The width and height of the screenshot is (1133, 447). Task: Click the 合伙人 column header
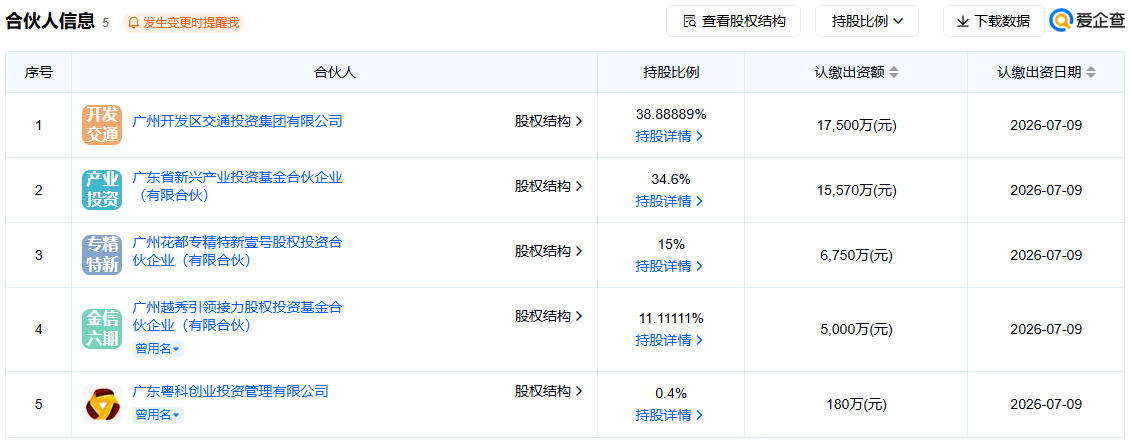[x=335, y=72]
